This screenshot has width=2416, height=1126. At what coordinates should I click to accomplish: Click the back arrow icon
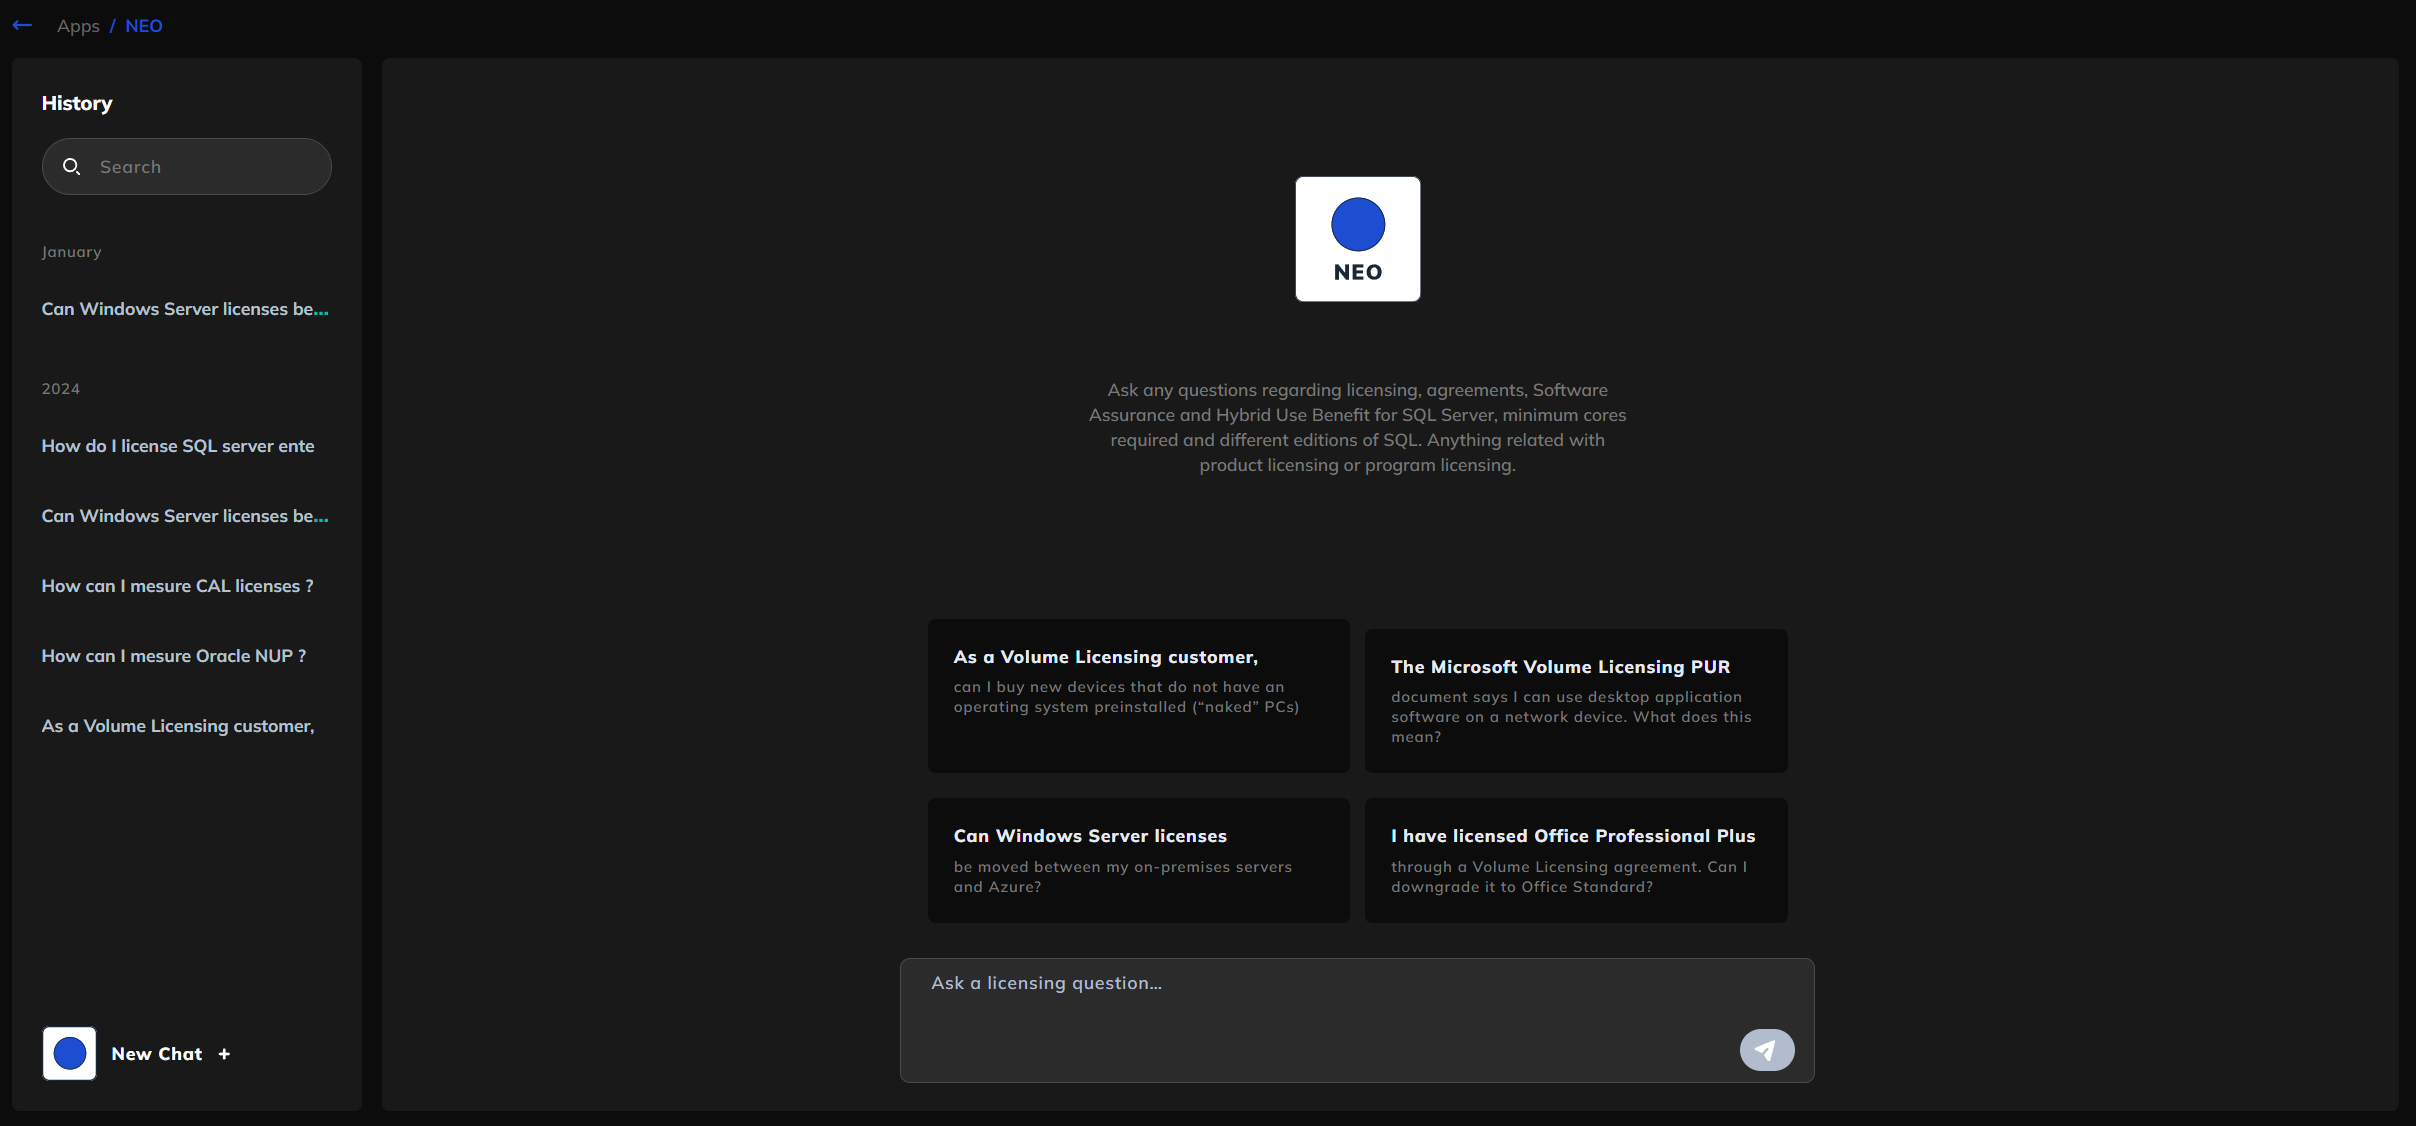[x=22, y=25]
